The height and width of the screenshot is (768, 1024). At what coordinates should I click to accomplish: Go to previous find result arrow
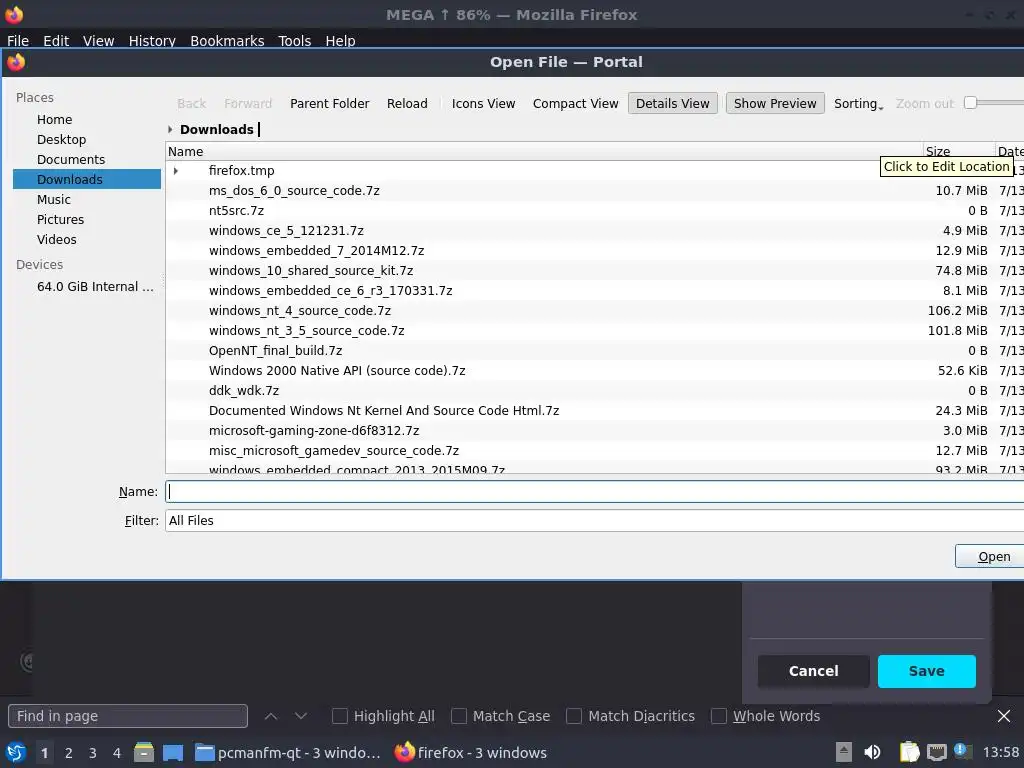pyautogui.click(x=271, y=716)
